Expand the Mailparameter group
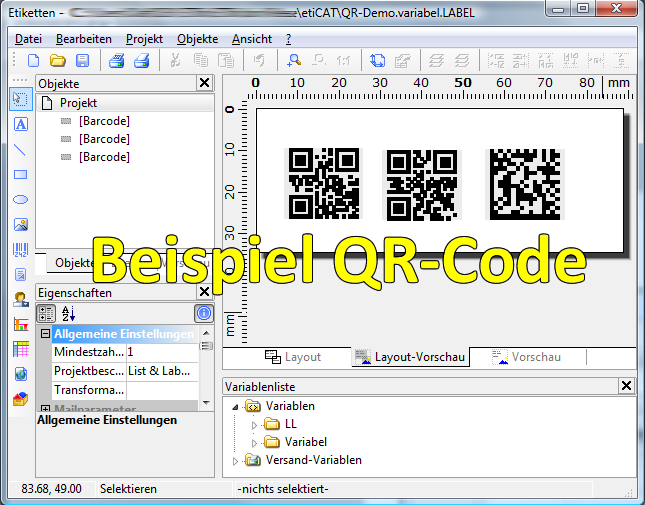 [45, 409]
